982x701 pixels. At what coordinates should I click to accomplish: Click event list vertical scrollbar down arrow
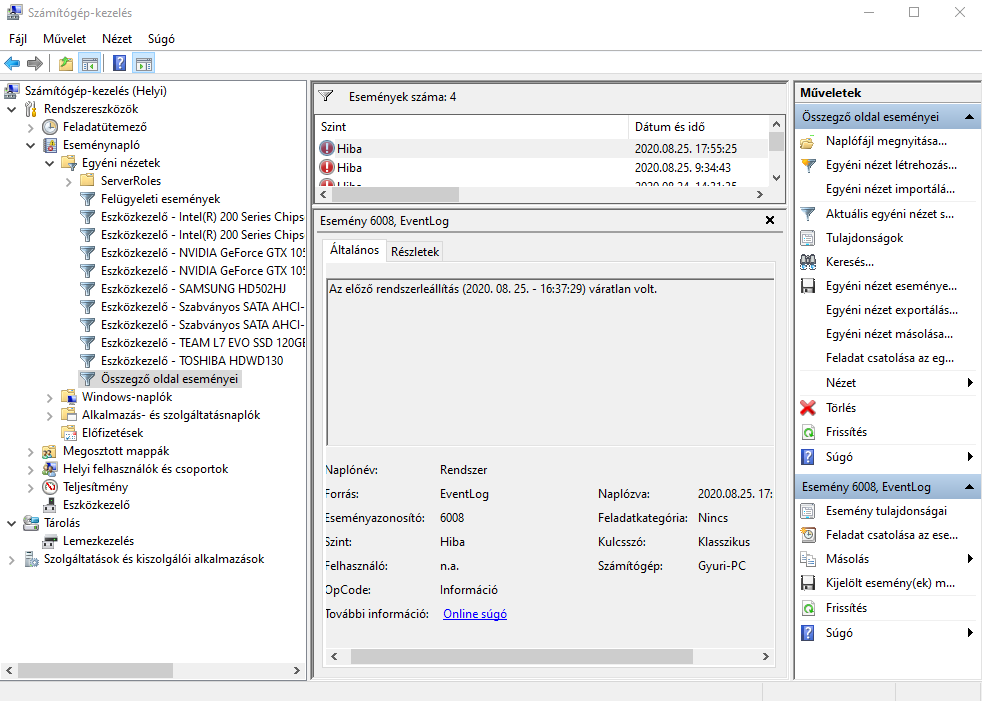(x=776, y=177)
